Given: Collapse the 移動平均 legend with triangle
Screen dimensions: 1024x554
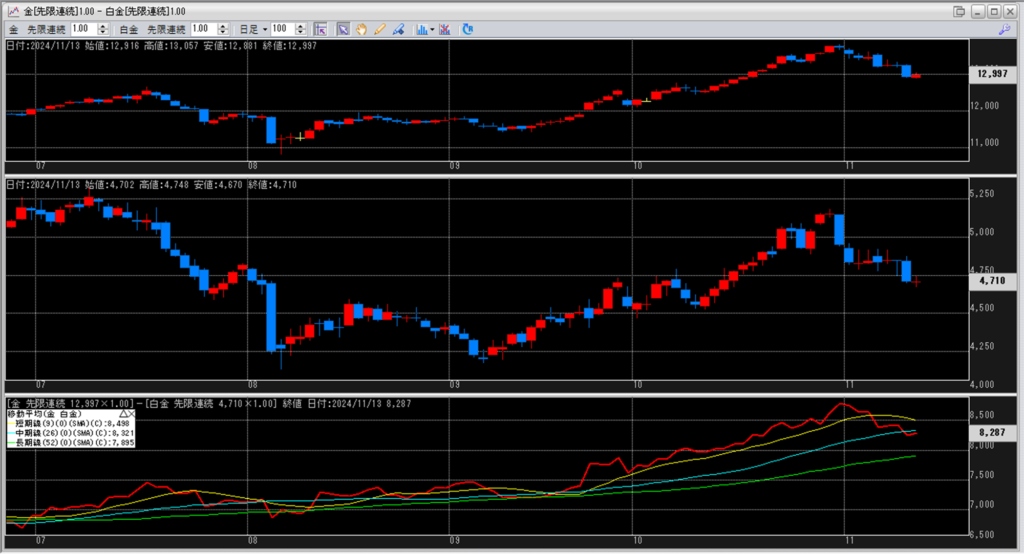Looking at the screenshot, I should pyautogui.click(x=123, y=414).
